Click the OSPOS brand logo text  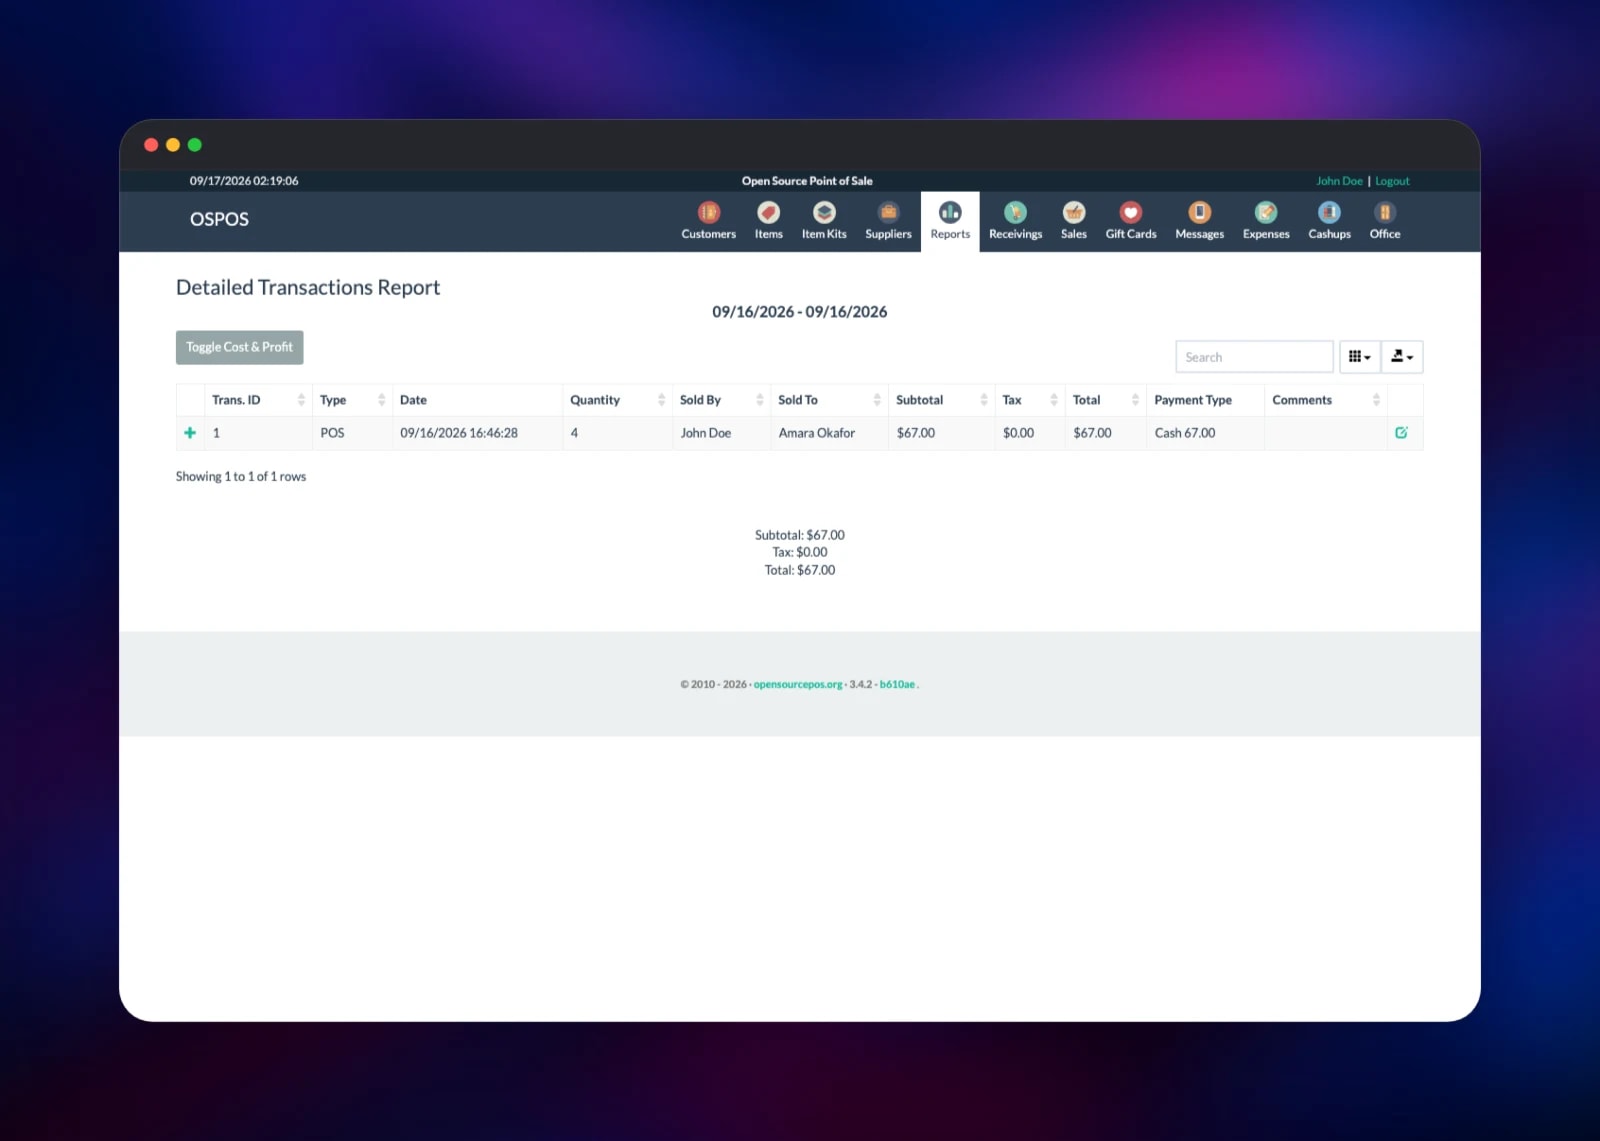[219, 219]
